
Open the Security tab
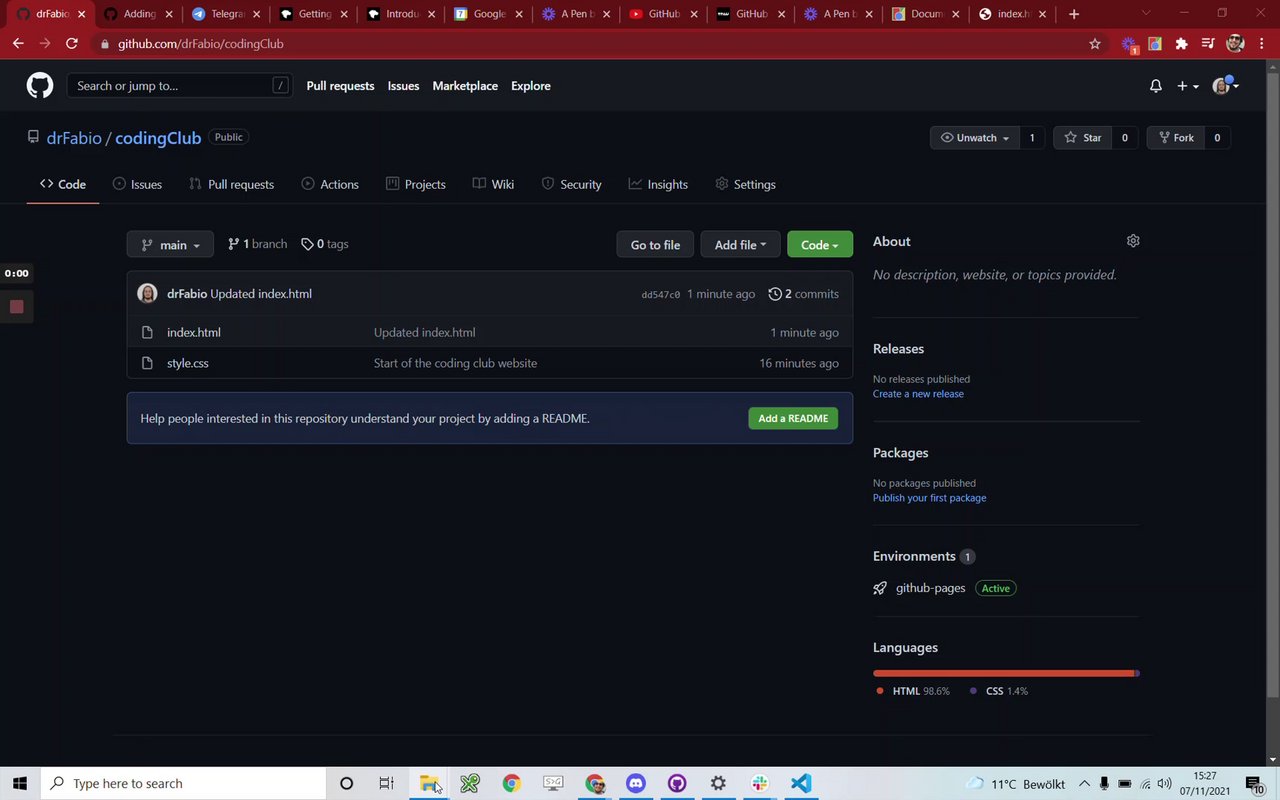point(571,184)
